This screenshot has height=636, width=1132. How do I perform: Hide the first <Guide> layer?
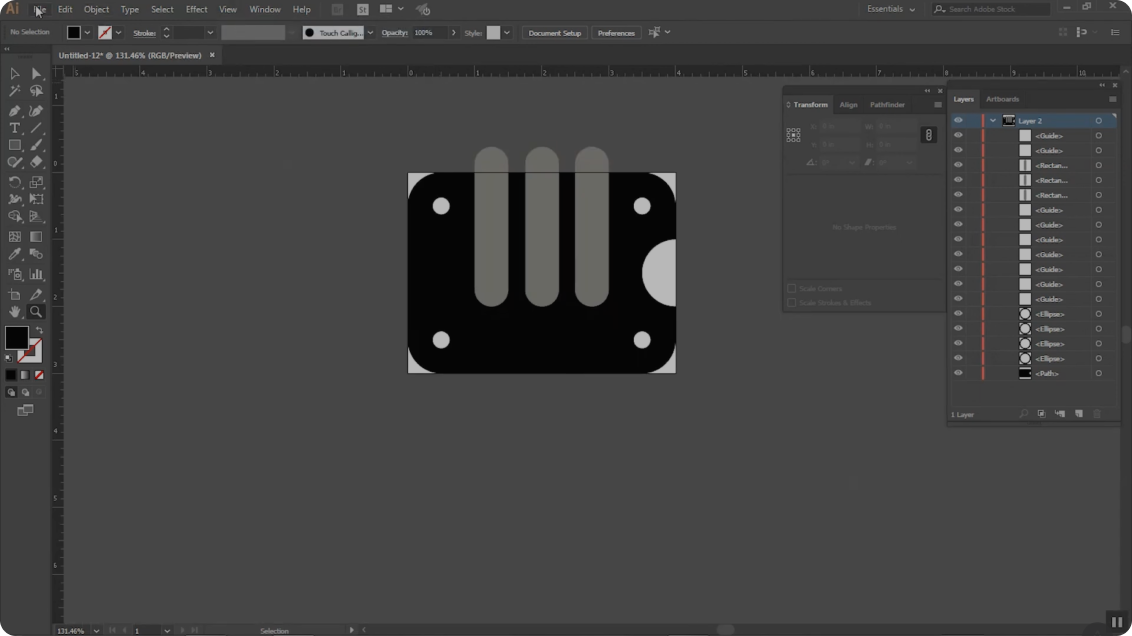(x=958, y=135)
